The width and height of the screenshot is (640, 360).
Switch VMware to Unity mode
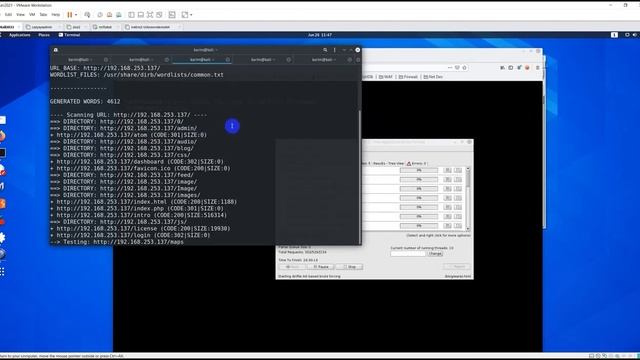coord(160,15)
